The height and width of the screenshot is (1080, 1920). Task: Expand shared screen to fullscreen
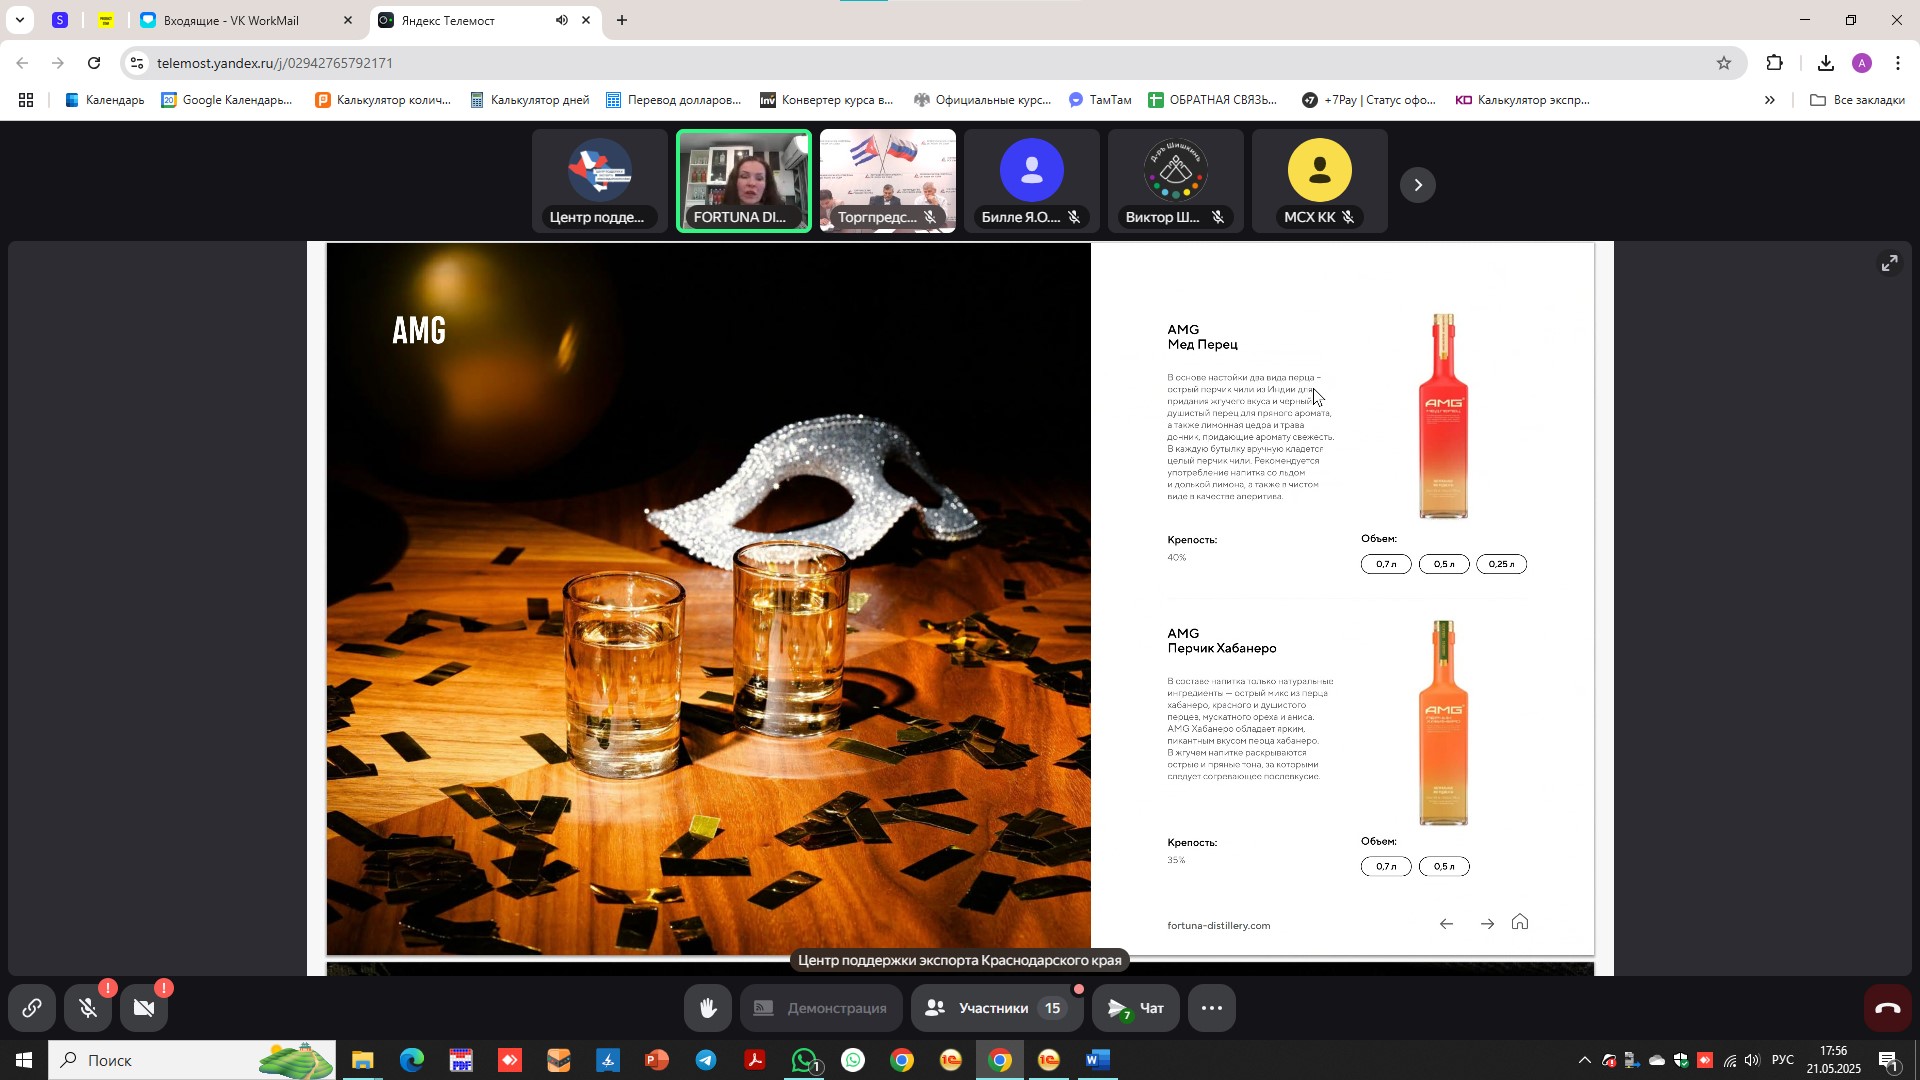tap(1889, 263)
